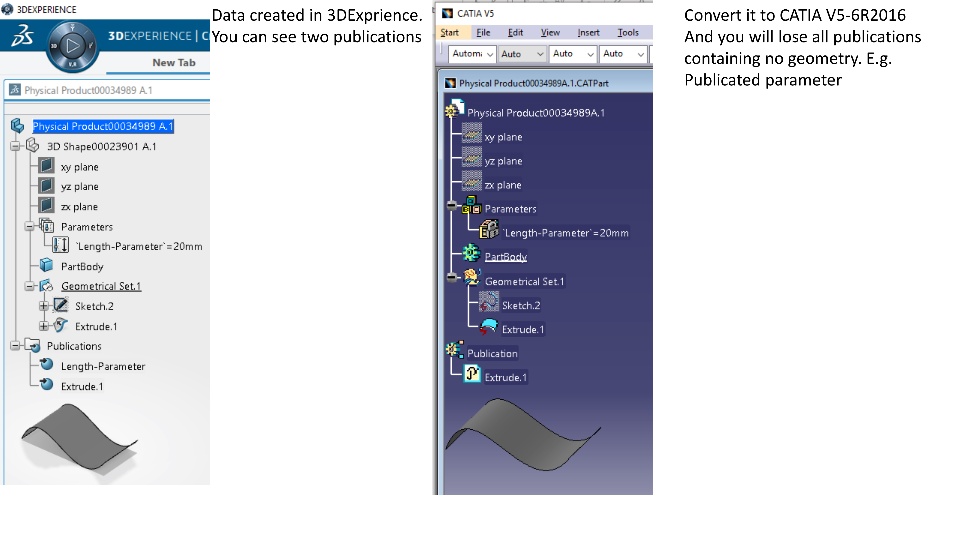Viewport: 960px width, 540px height.
Task: Click Length-Parameter=20mm icon in CATIA V5 tree
Action: (x=489, y=230)
